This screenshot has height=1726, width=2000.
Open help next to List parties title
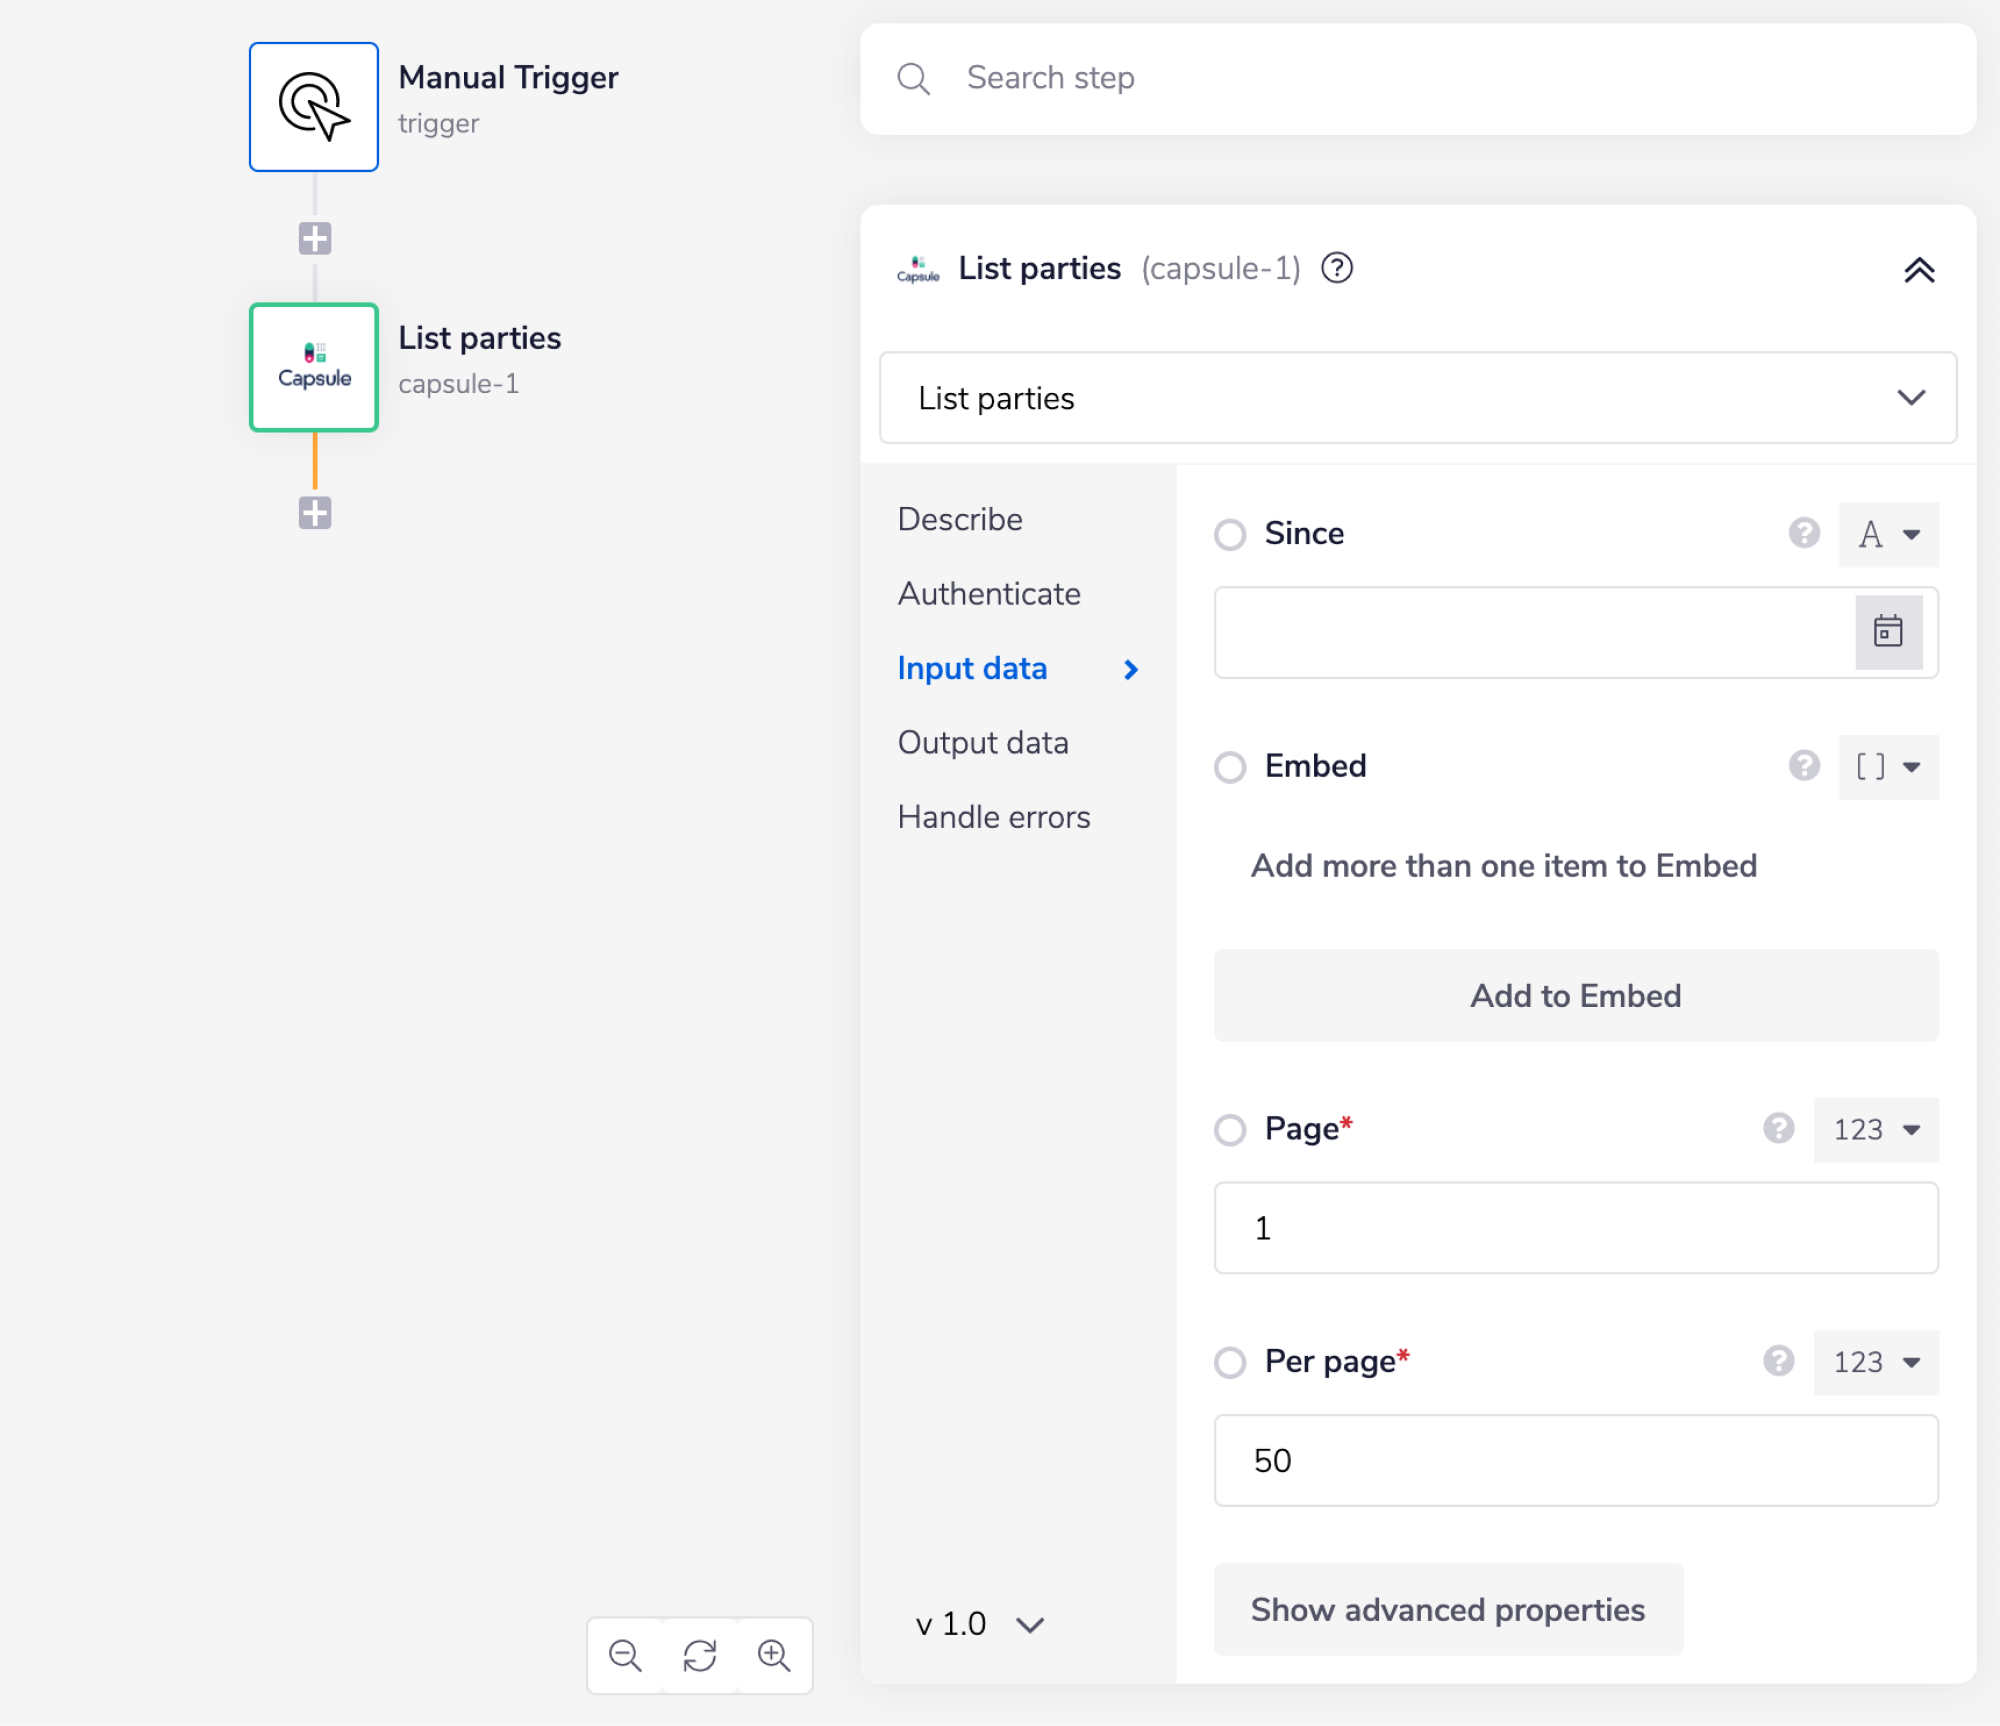pyautogui.click(x=1337, y=269)
